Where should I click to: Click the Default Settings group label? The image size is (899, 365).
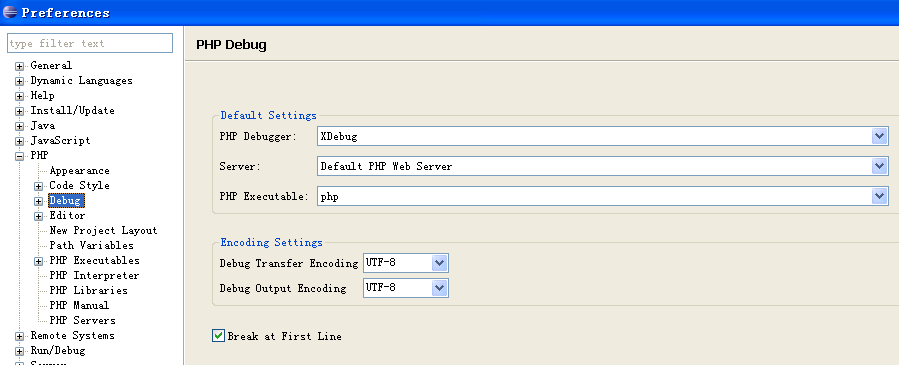pos(268,115)
